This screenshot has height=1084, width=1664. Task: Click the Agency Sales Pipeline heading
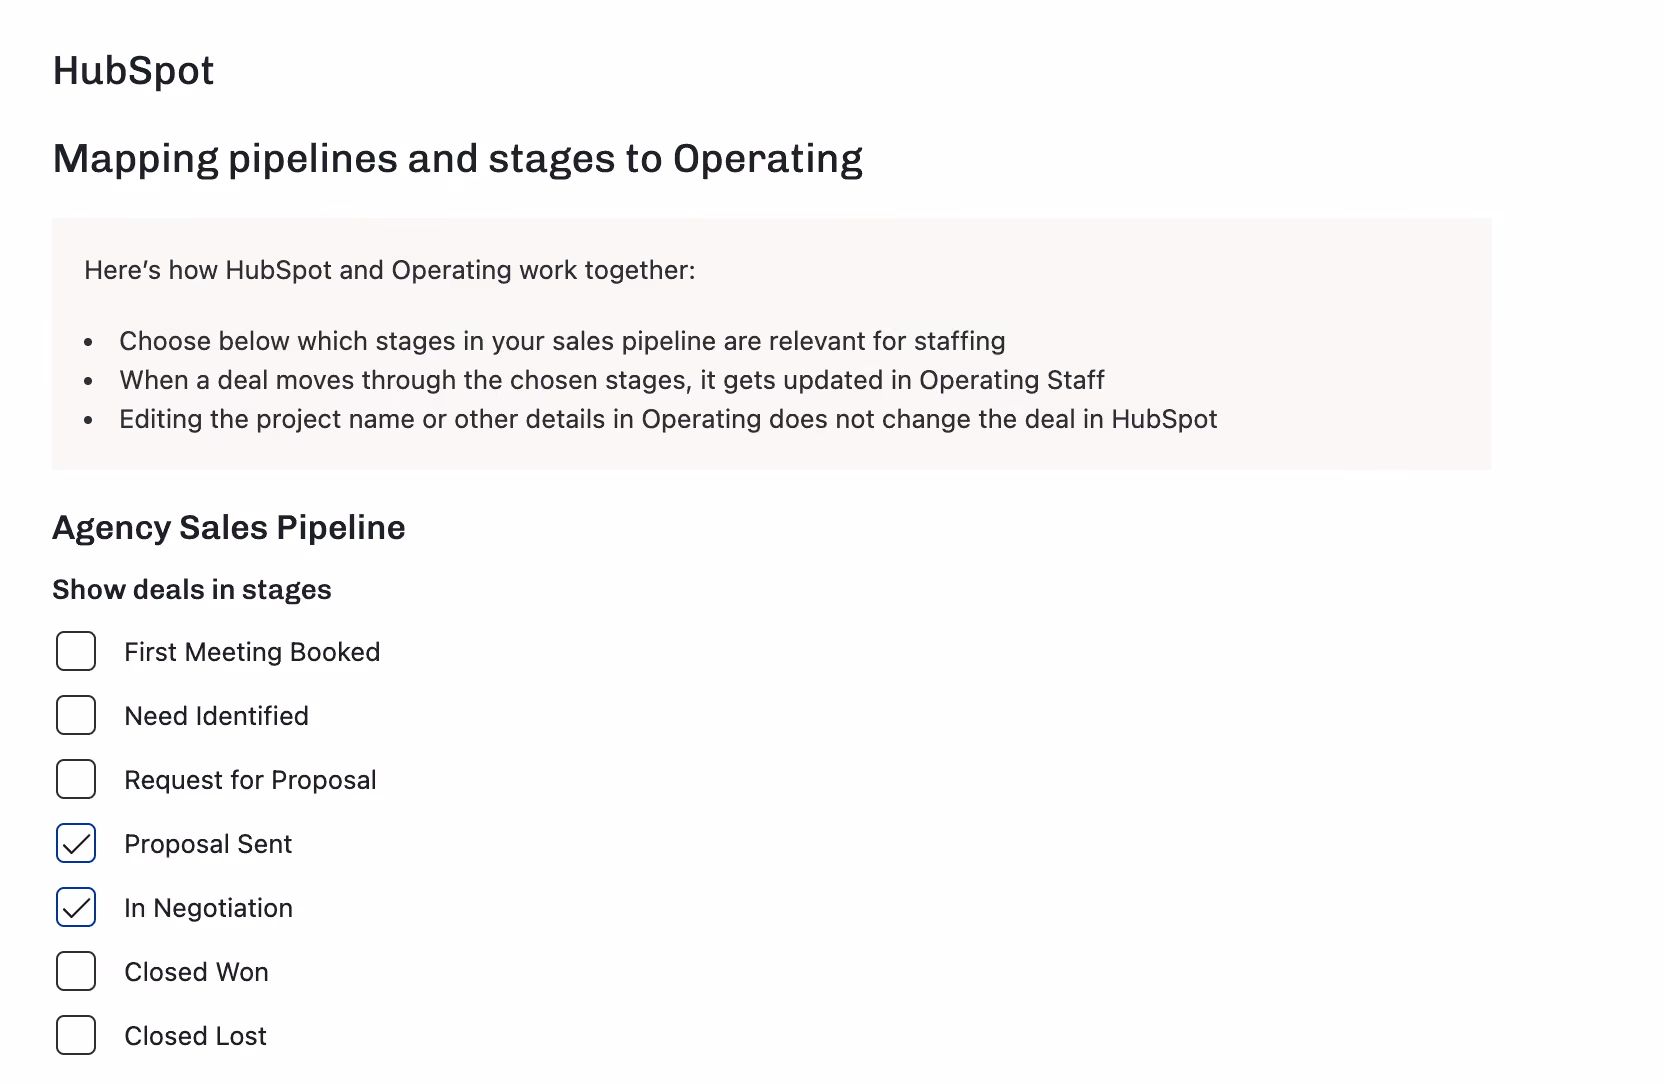click(229, 528)
